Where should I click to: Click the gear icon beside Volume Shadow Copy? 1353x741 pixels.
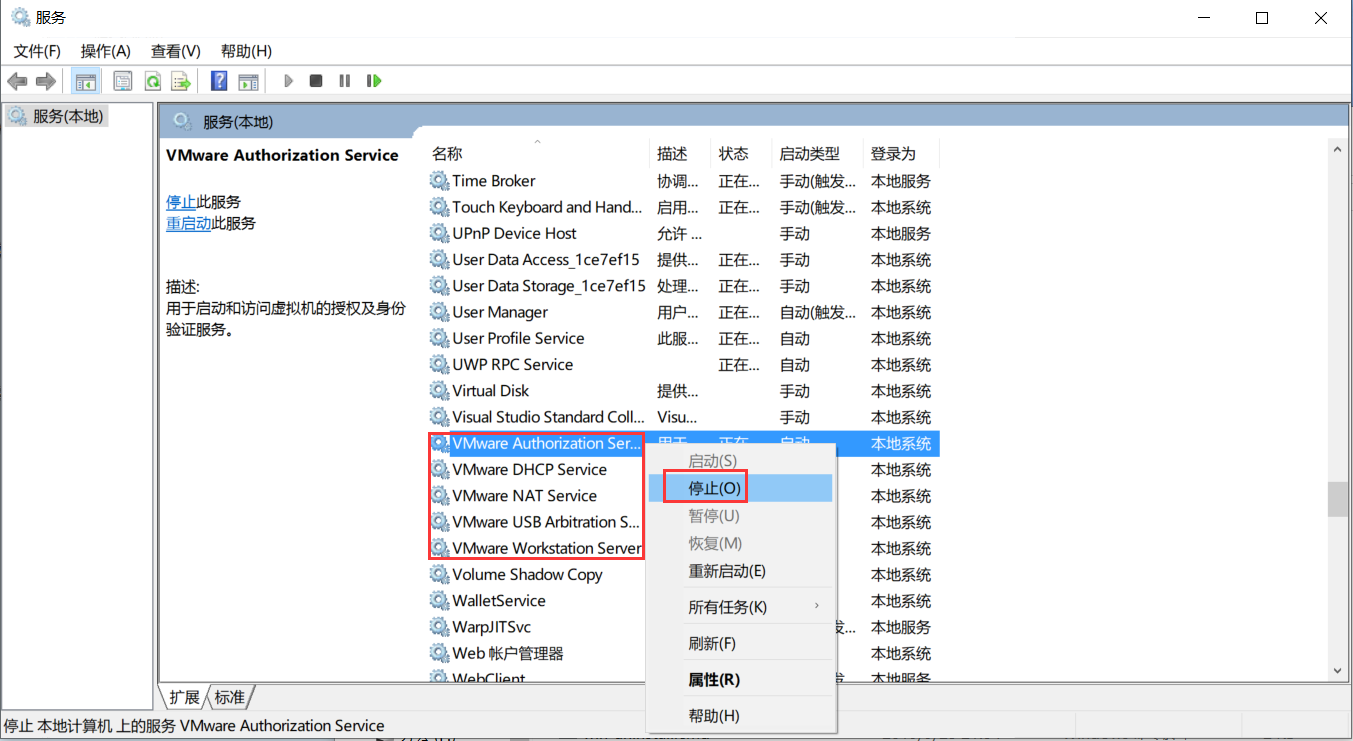click(439, 574)
